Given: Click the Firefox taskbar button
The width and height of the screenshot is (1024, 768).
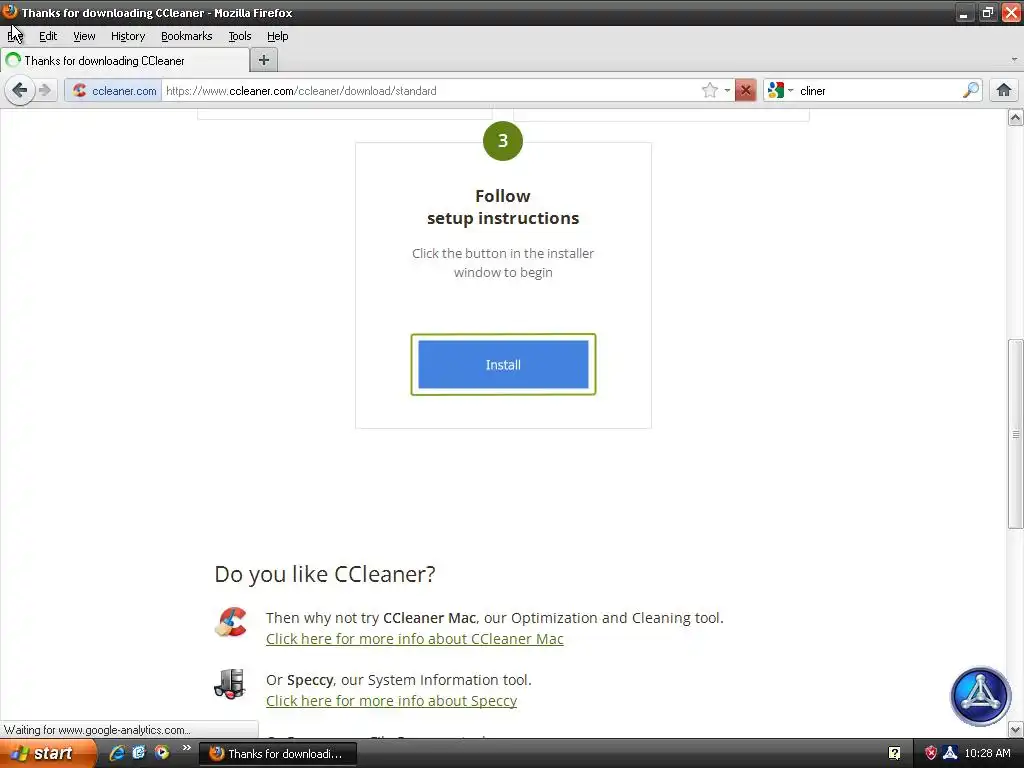Looking at the screenshot, I should tap(278, 754).
